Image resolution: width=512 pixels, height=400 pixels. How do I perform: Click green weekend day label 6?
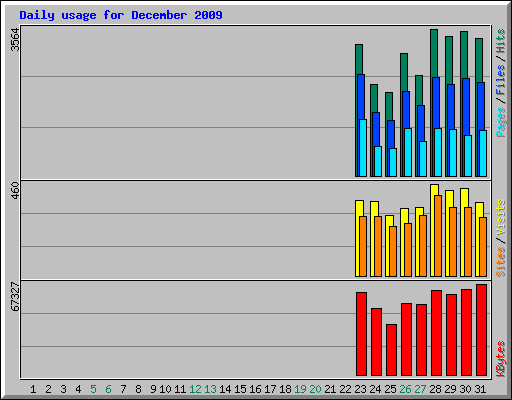point(108,389)
